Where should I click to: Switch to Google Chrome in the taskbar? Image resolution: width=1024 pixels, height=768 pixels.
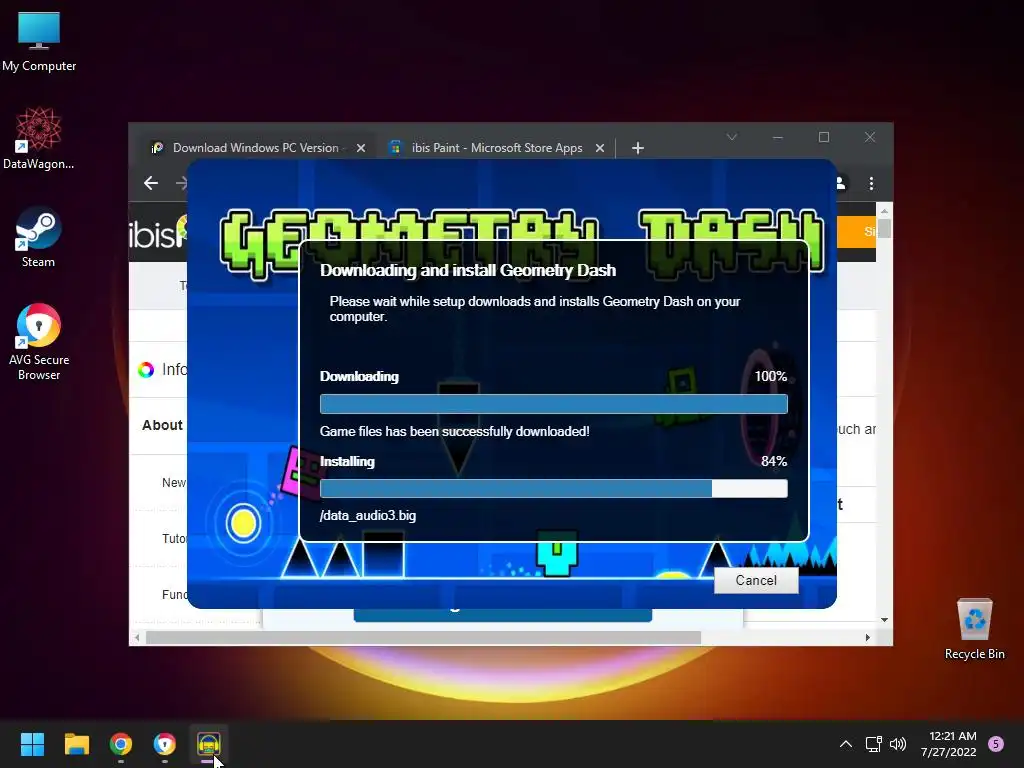[x=121, y=744]
